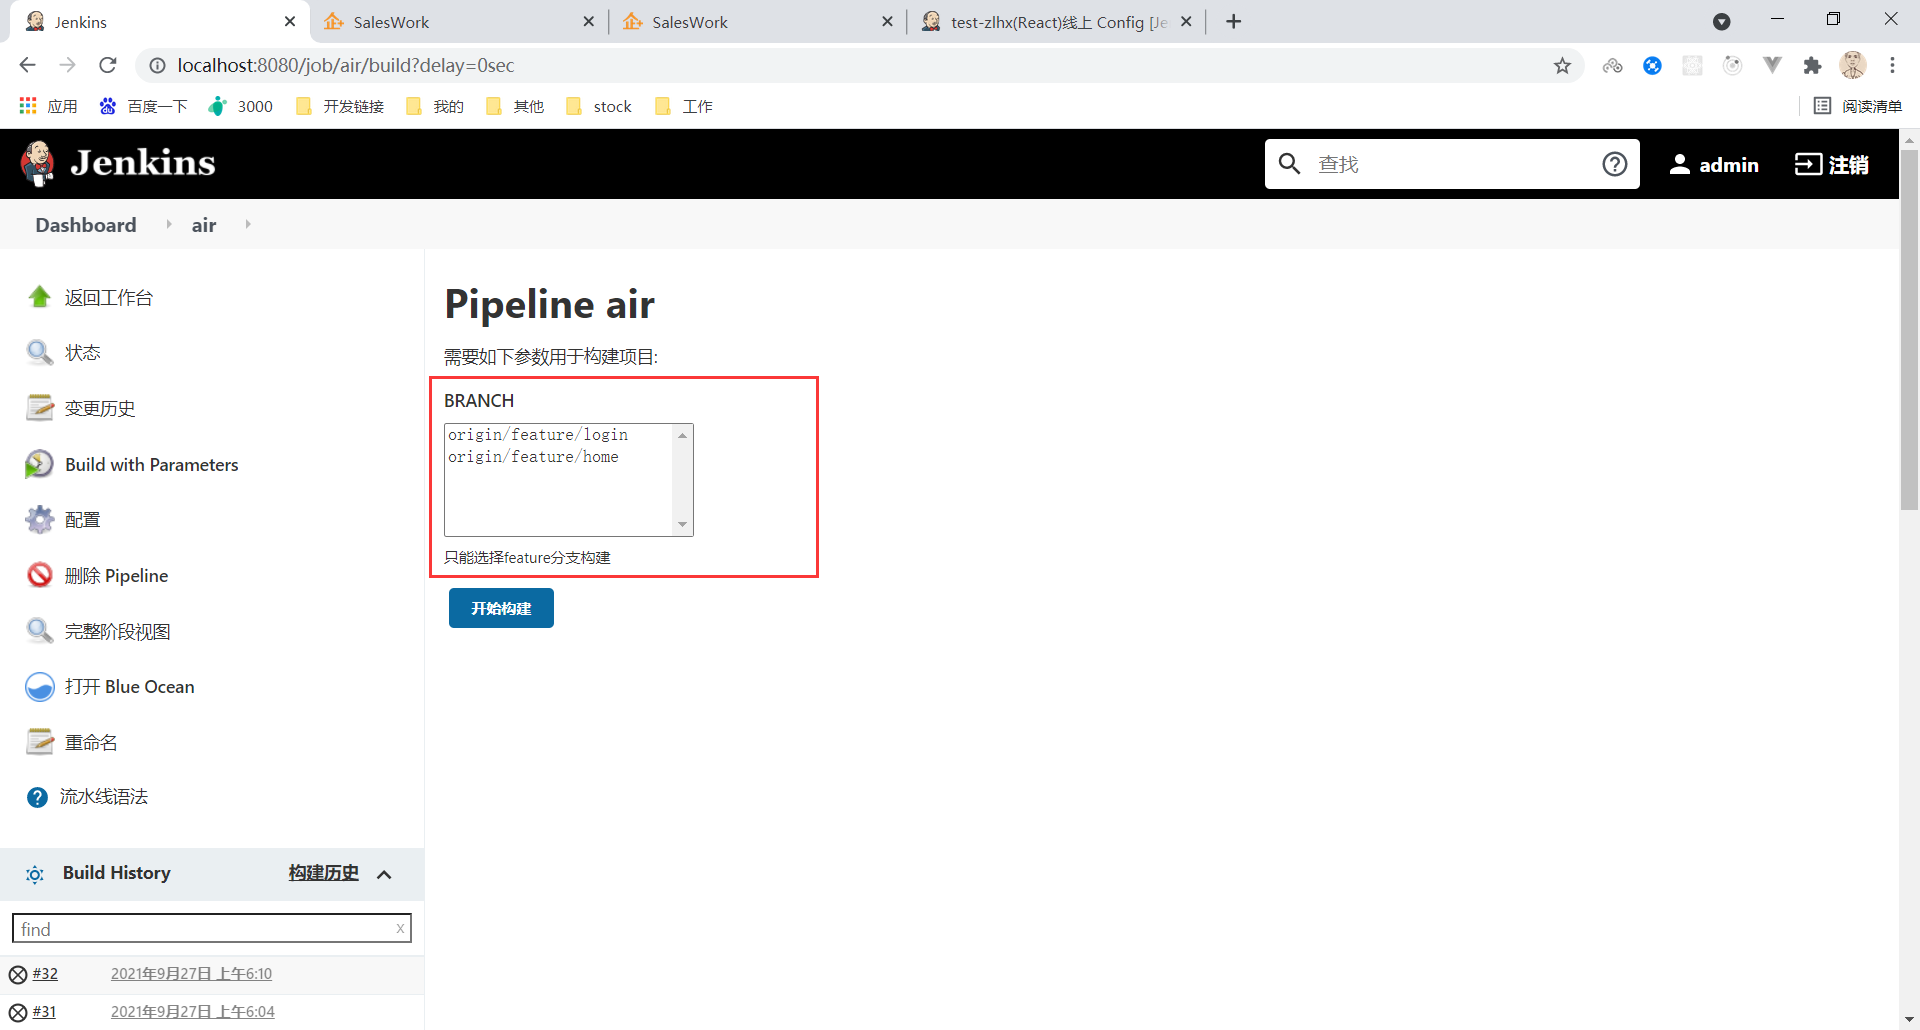Screen dimensions: 1920x1030
Task: Open the help question mark icon
Action: coord(1614,163)
